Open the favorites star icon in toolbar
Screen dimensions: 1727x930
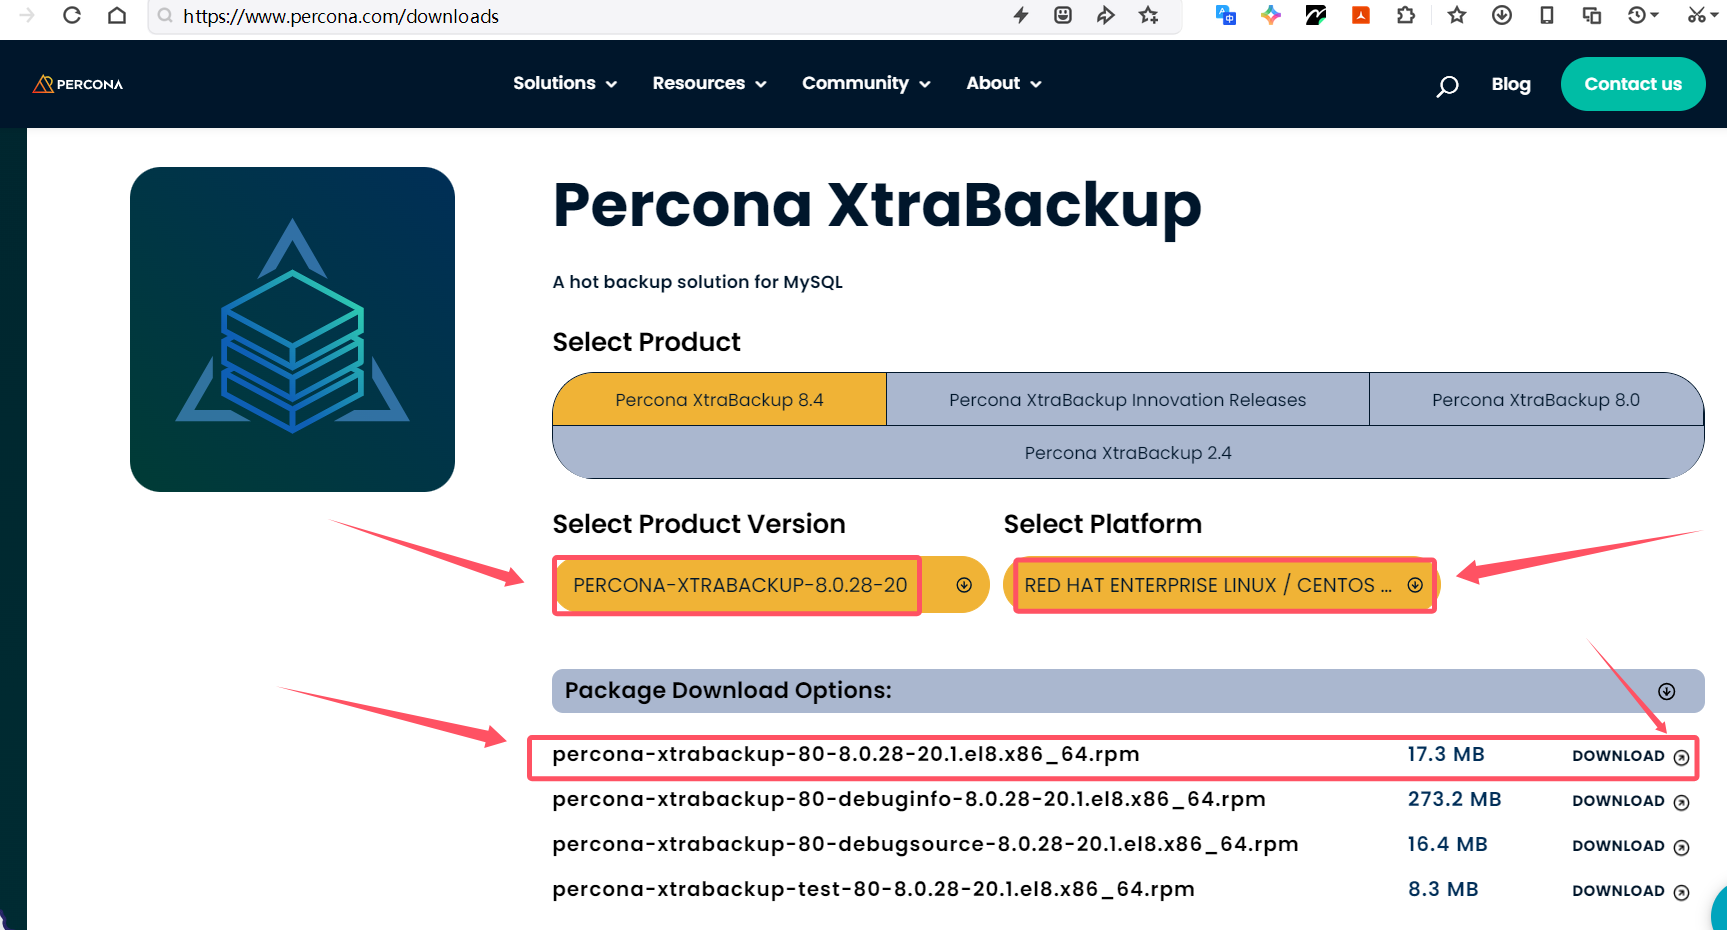(x=1457, y=15)
